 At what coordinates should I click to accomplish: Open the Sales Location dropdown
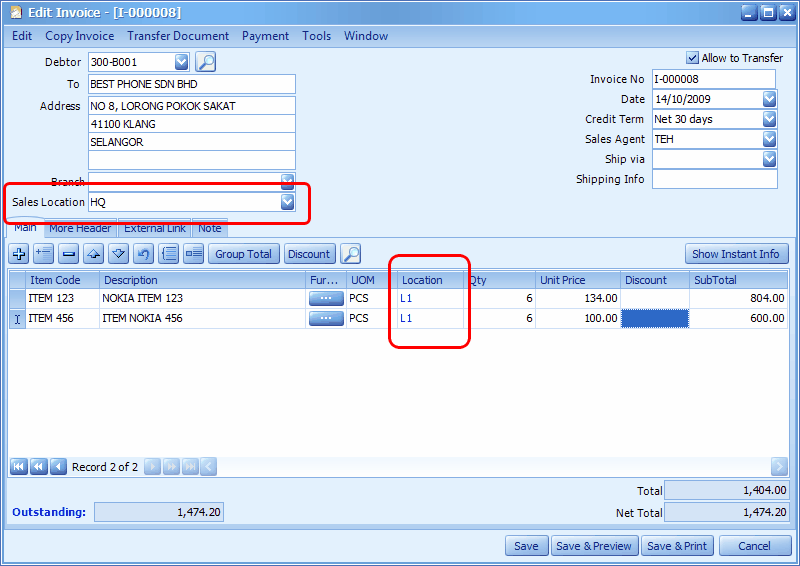tap(287, 202)
